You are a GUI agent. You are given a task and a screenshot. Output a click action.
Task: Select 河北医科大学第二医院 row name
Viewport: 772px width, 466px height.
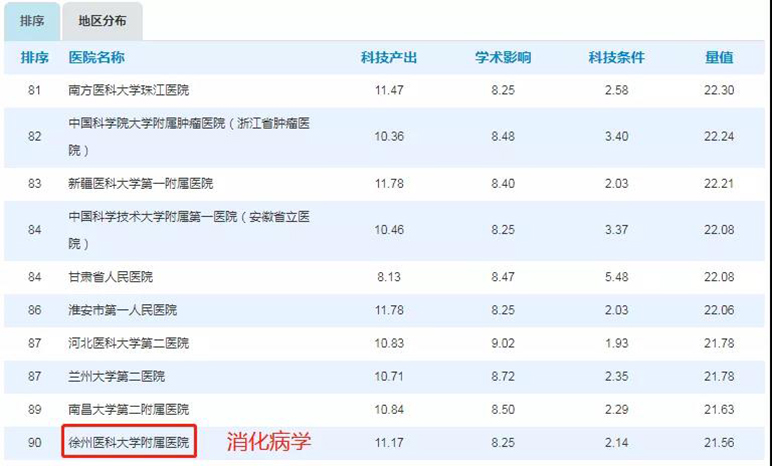pos(128,343)
